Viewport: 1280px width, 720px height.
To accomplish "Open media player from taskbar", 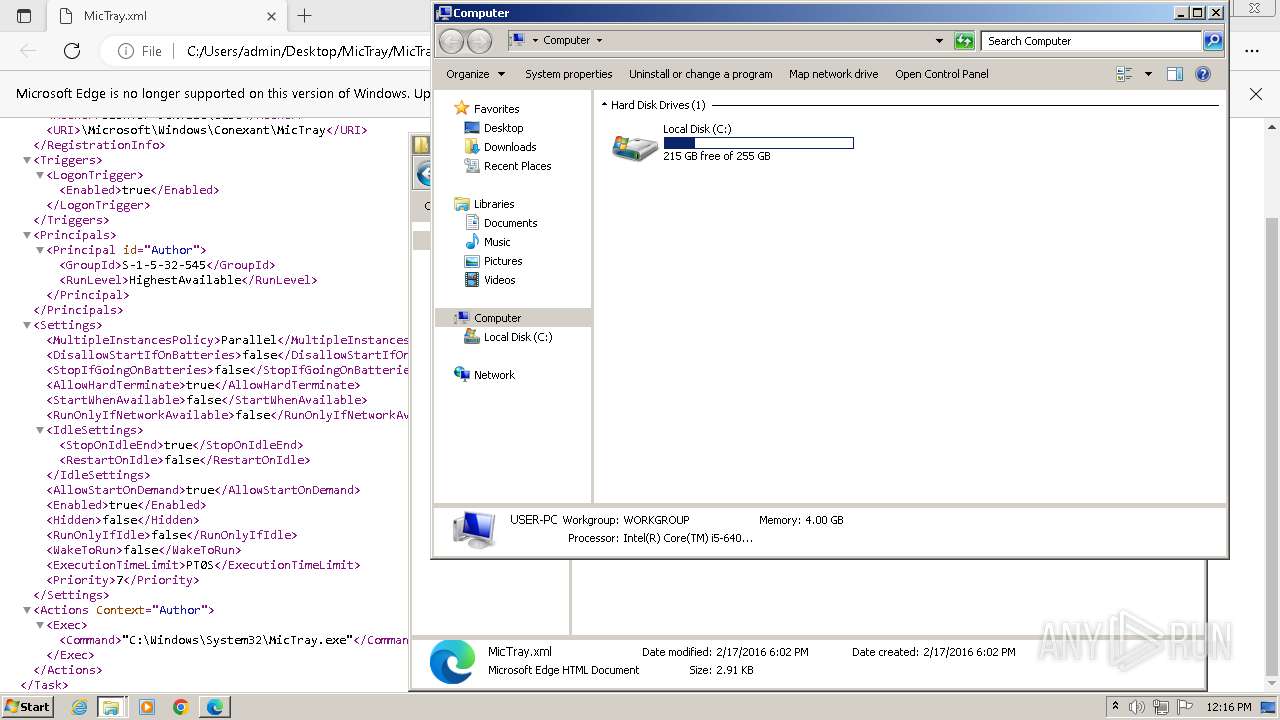I will coord(147,707).
